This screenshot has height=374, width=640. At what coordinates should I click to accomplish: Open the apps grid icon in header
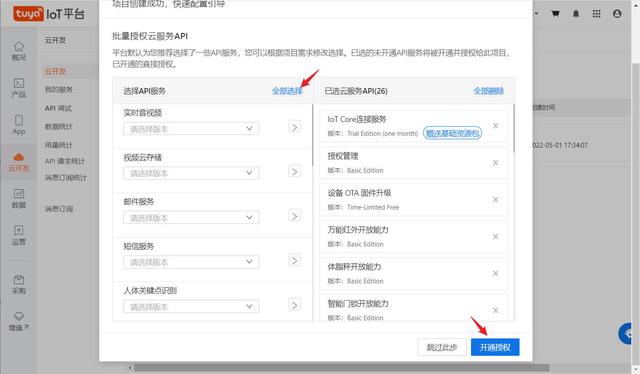596,13
